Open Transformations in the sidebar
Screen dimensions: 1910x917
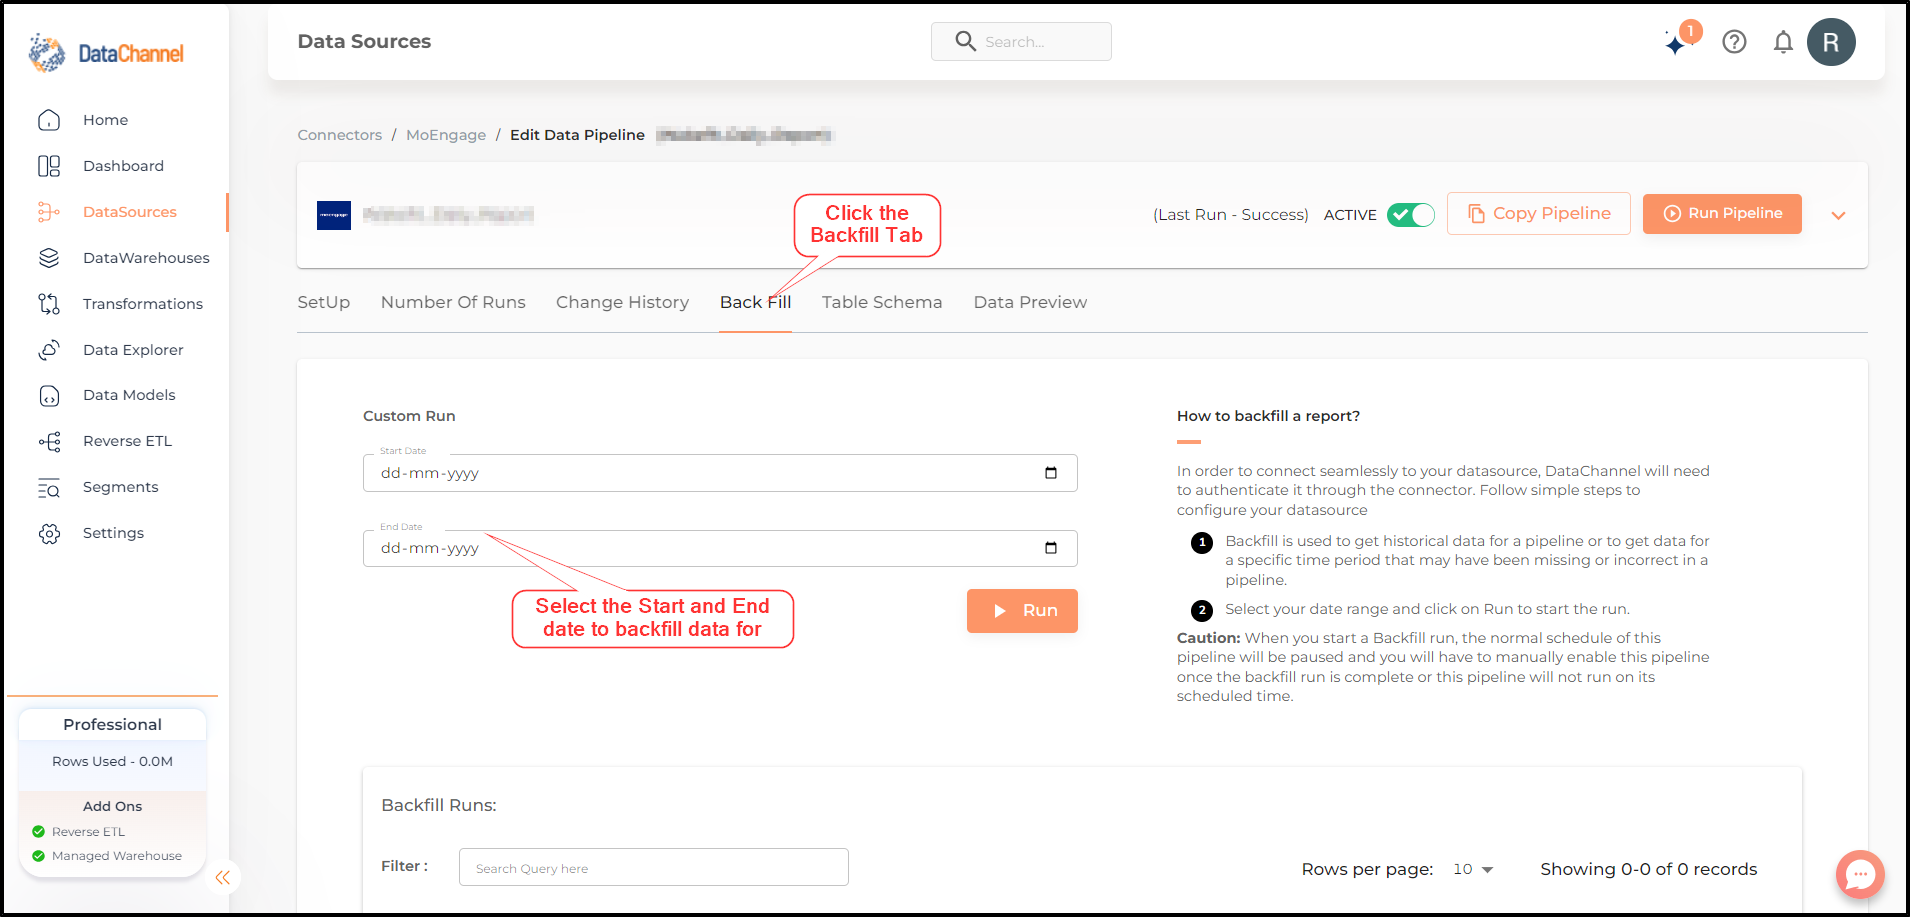pos(143,304)
